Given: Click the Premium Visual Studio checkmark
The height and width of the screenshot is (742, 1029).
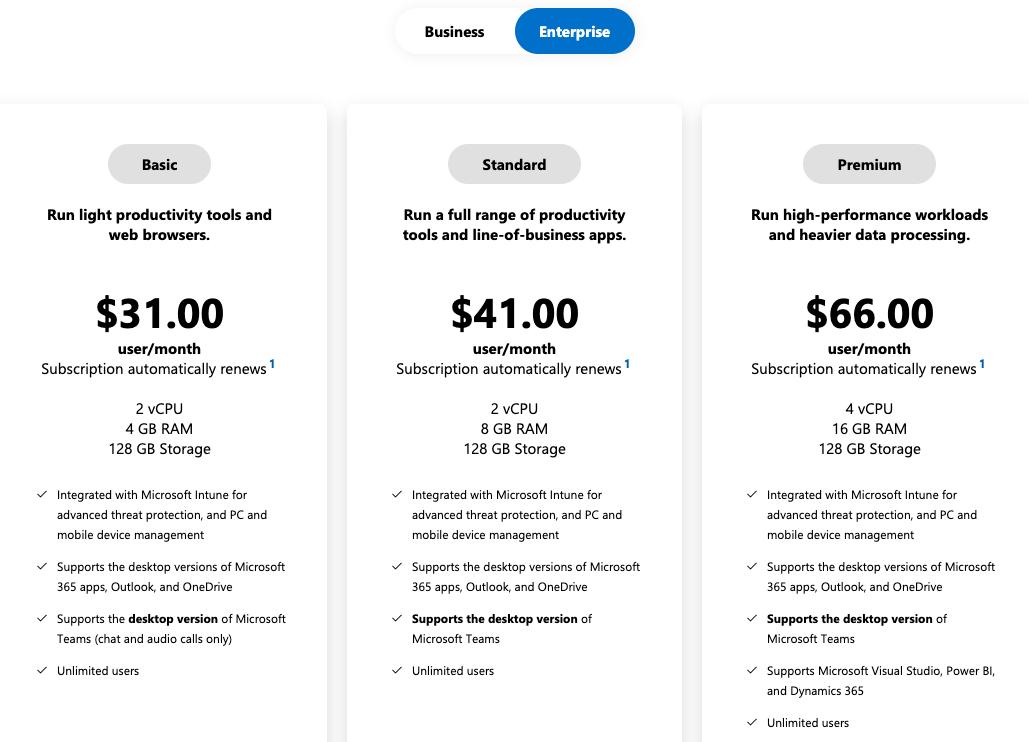Looking at the screenshot, I should pos(752,670).
